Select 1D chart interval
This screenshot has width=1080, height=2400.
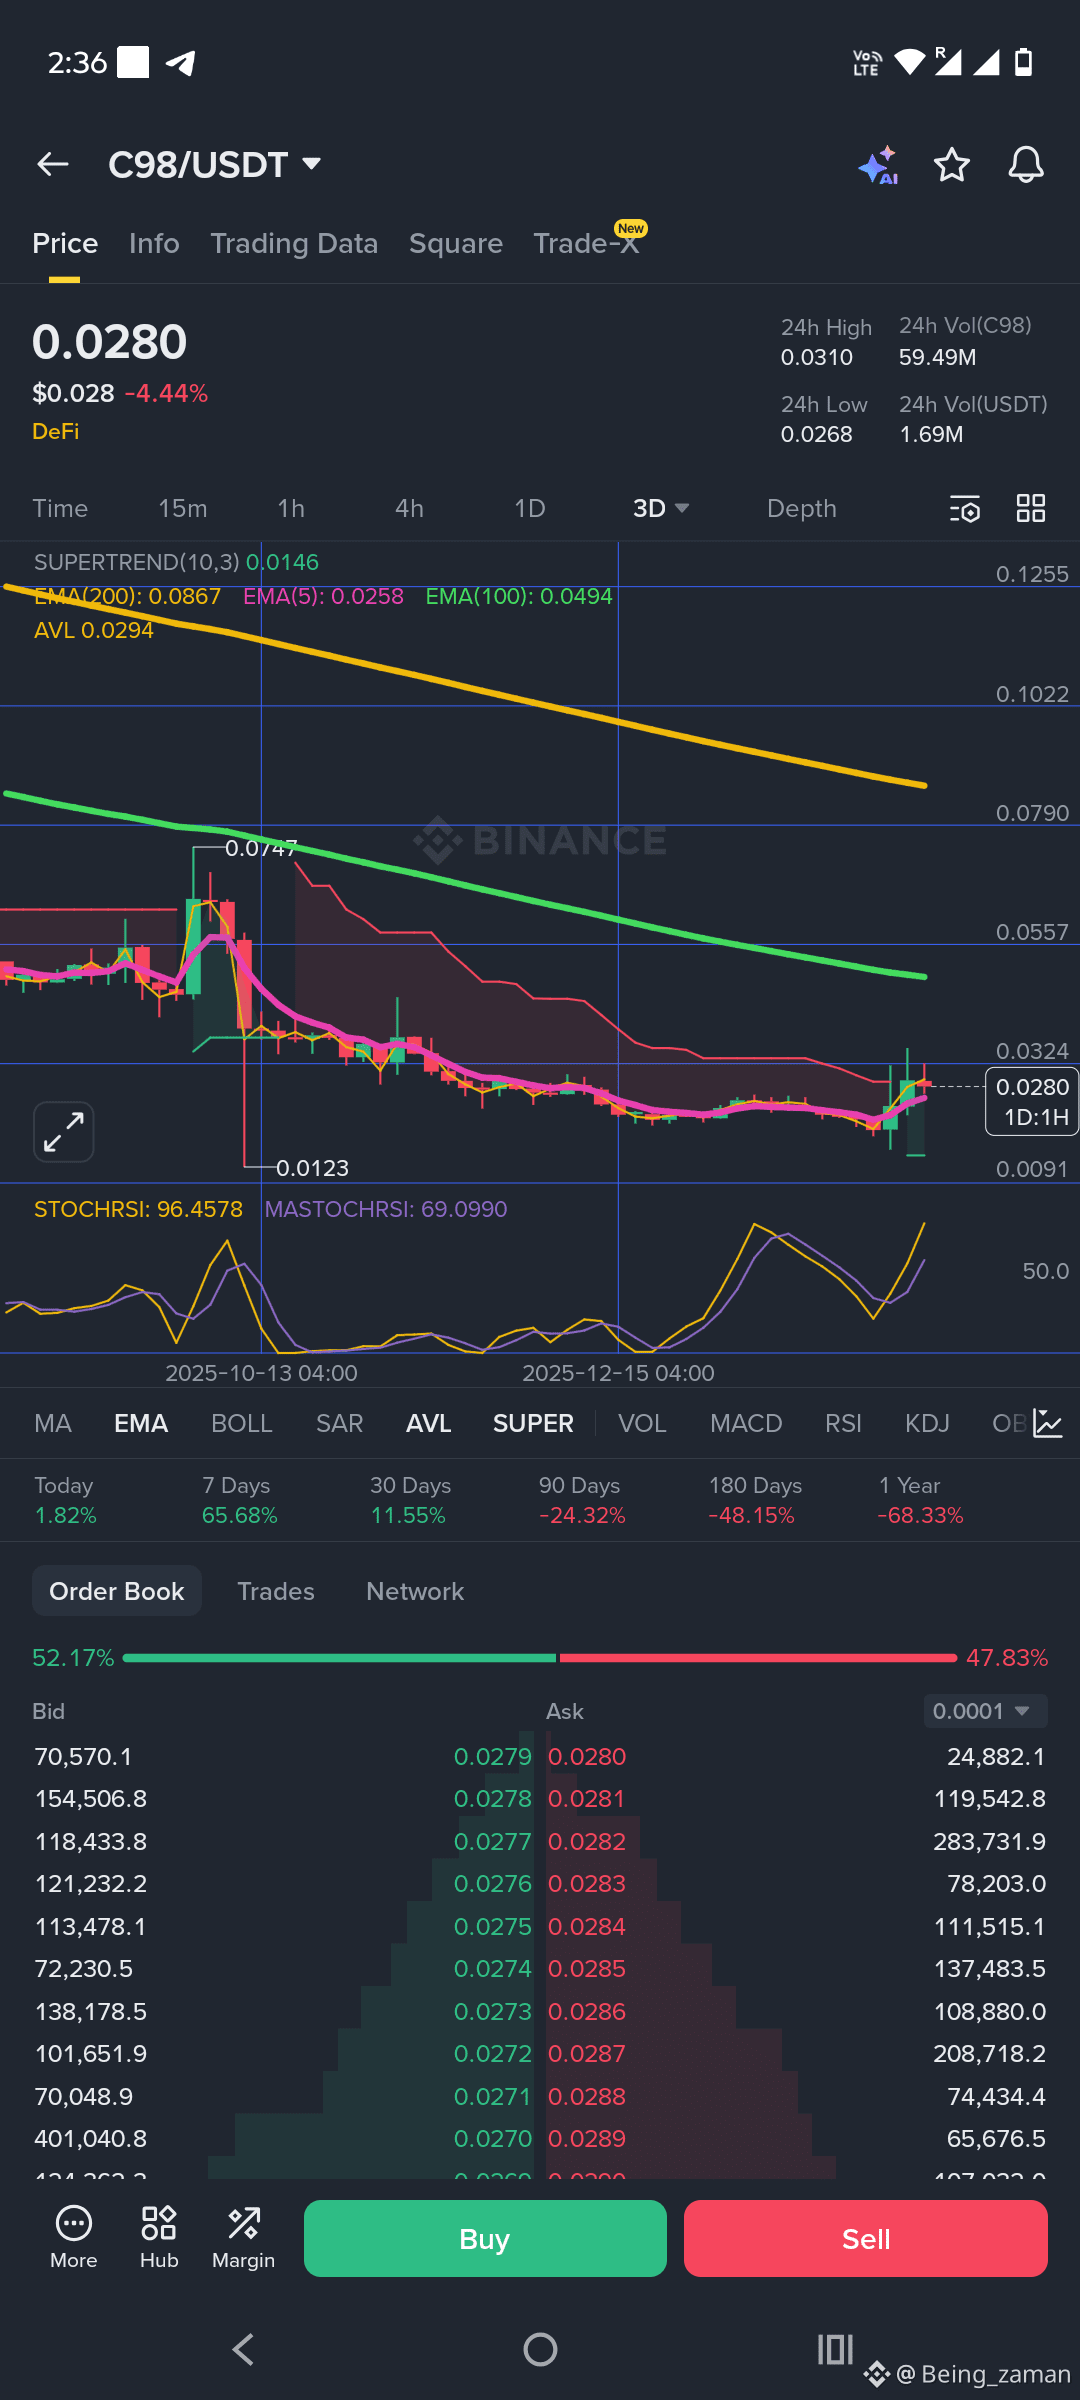530,508
